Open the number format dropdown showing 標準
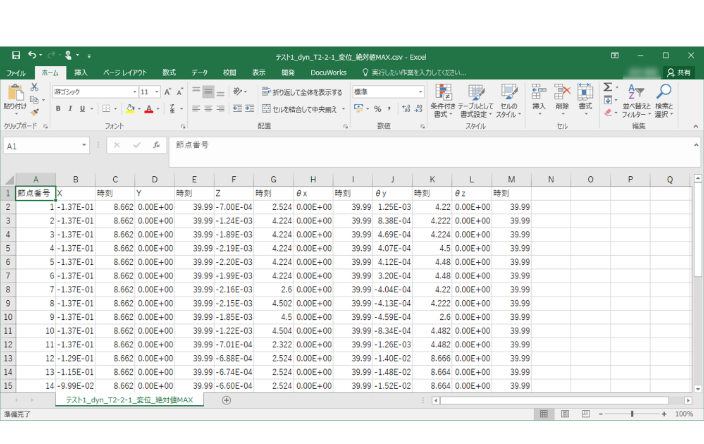The height and width of the screenshot is (444, 704). pos(420,92)
